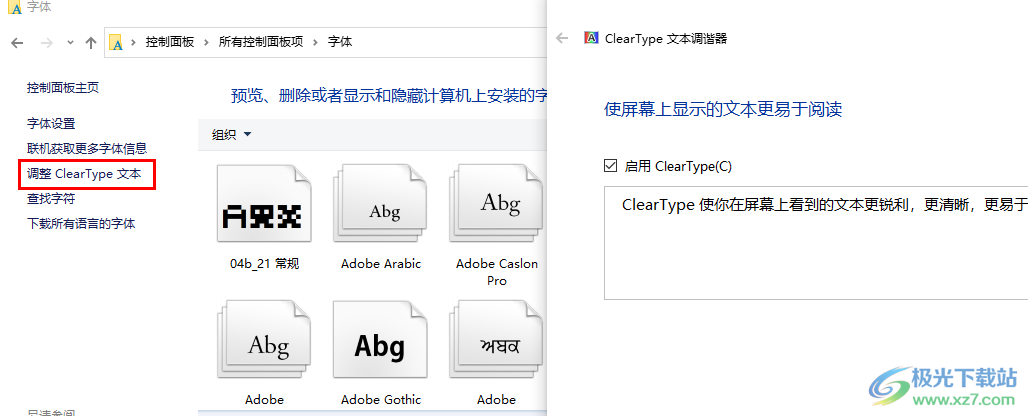Open 联机获取更多字体信息 link
Screen dimensions: 1028x416
coord(87,148)
